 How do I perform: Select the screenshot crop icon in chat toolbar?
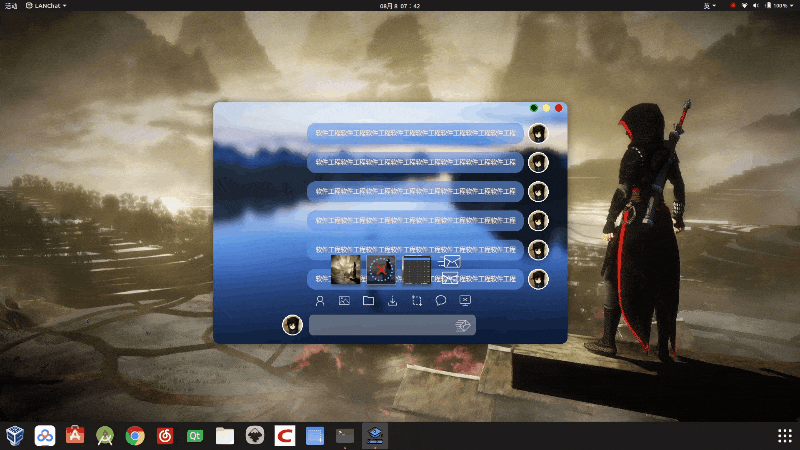417,301
